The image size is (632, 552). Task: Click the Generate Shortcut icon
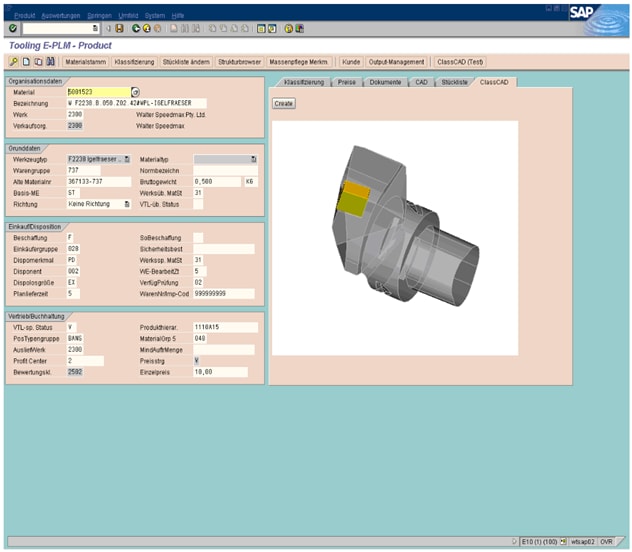tap(272, 28)
